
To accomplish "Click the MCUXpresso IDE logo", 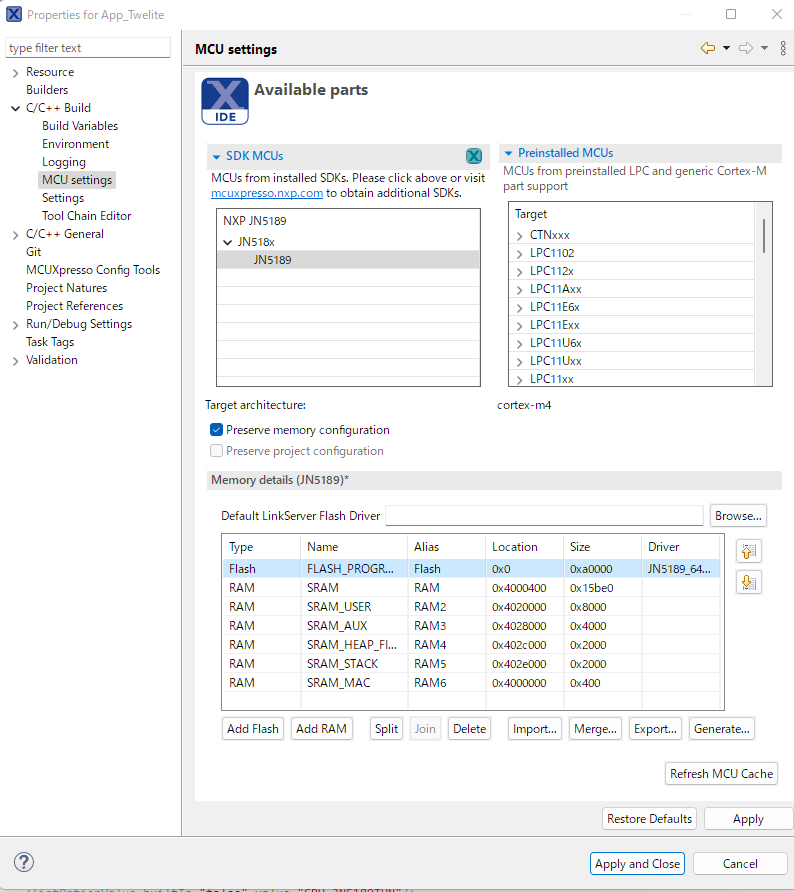I will [225, 101].
